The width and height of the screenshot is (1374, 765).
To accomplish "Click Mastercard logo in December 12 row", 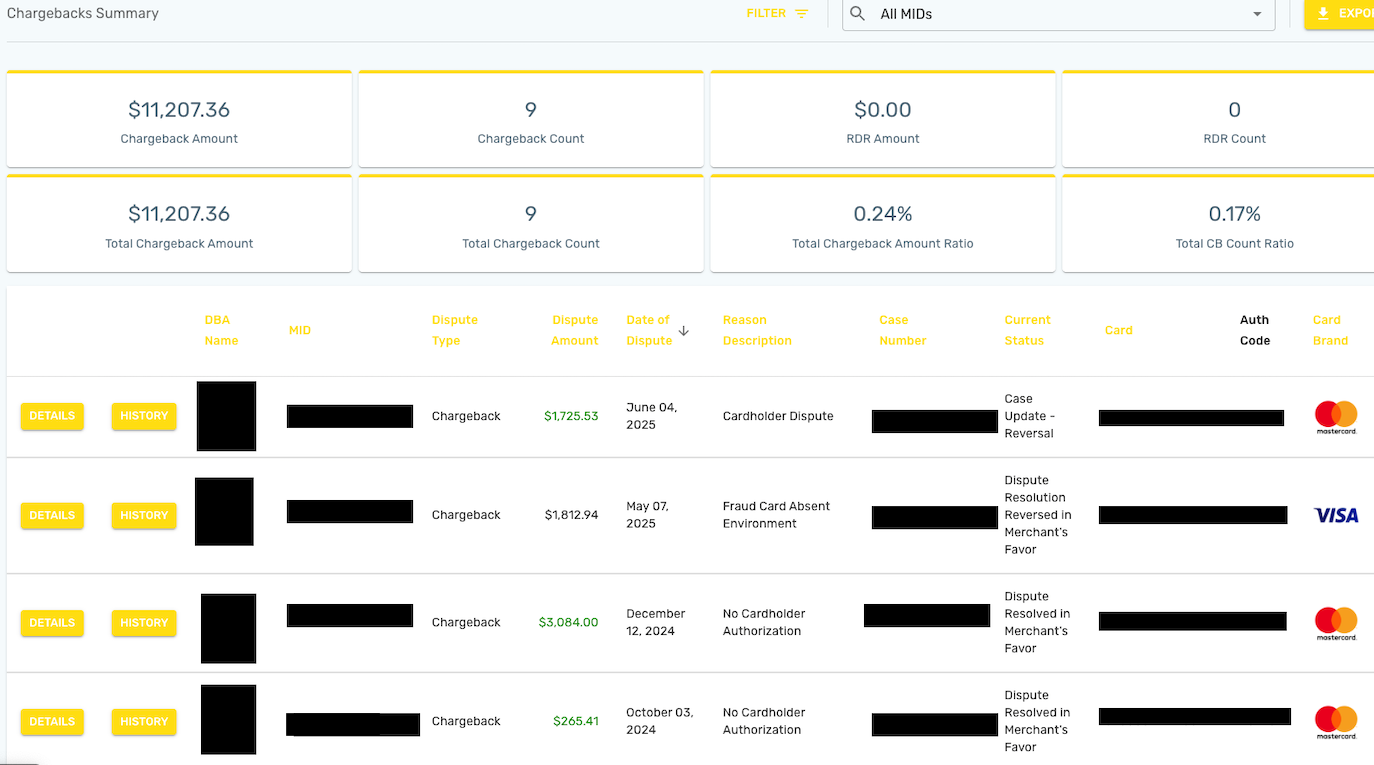I will click(x=1336, y=623).
